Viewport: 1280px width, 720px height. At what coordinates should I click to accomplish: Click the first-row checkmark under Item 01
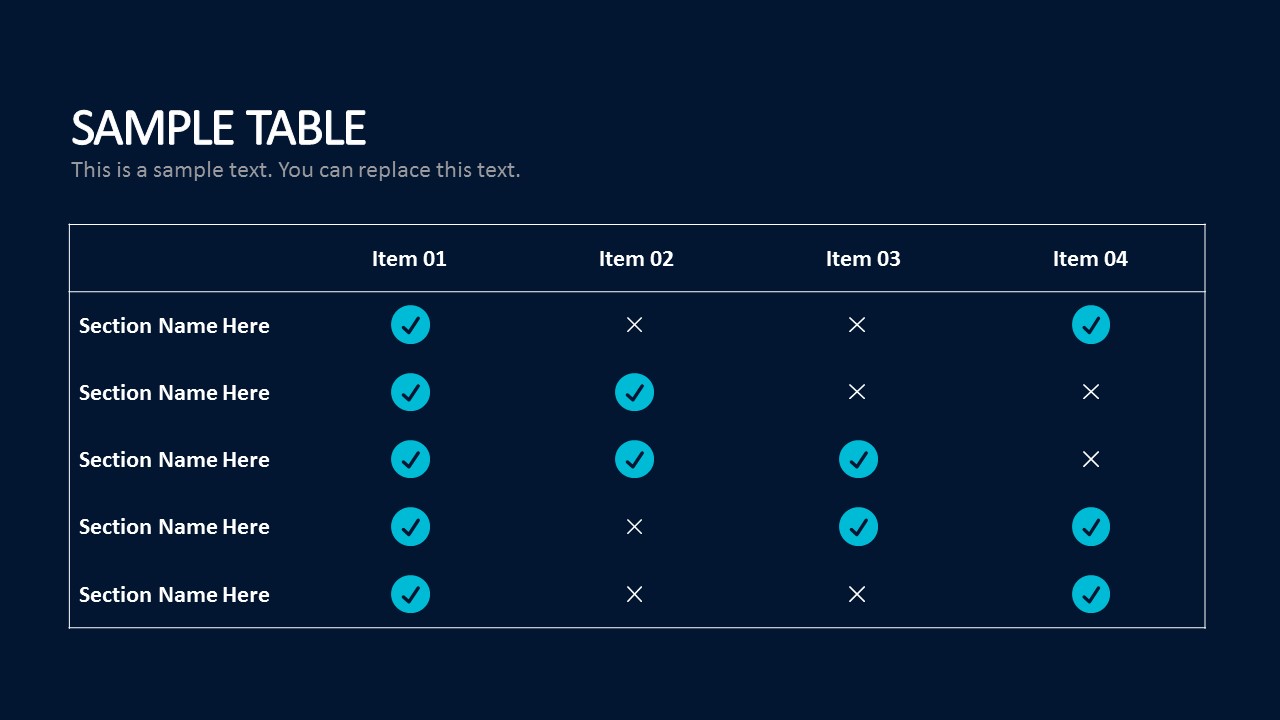click(410, 325)
